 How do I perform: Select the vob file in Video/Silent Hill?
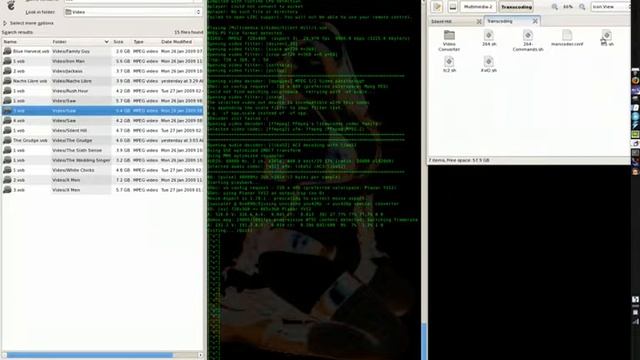[102, 131]
